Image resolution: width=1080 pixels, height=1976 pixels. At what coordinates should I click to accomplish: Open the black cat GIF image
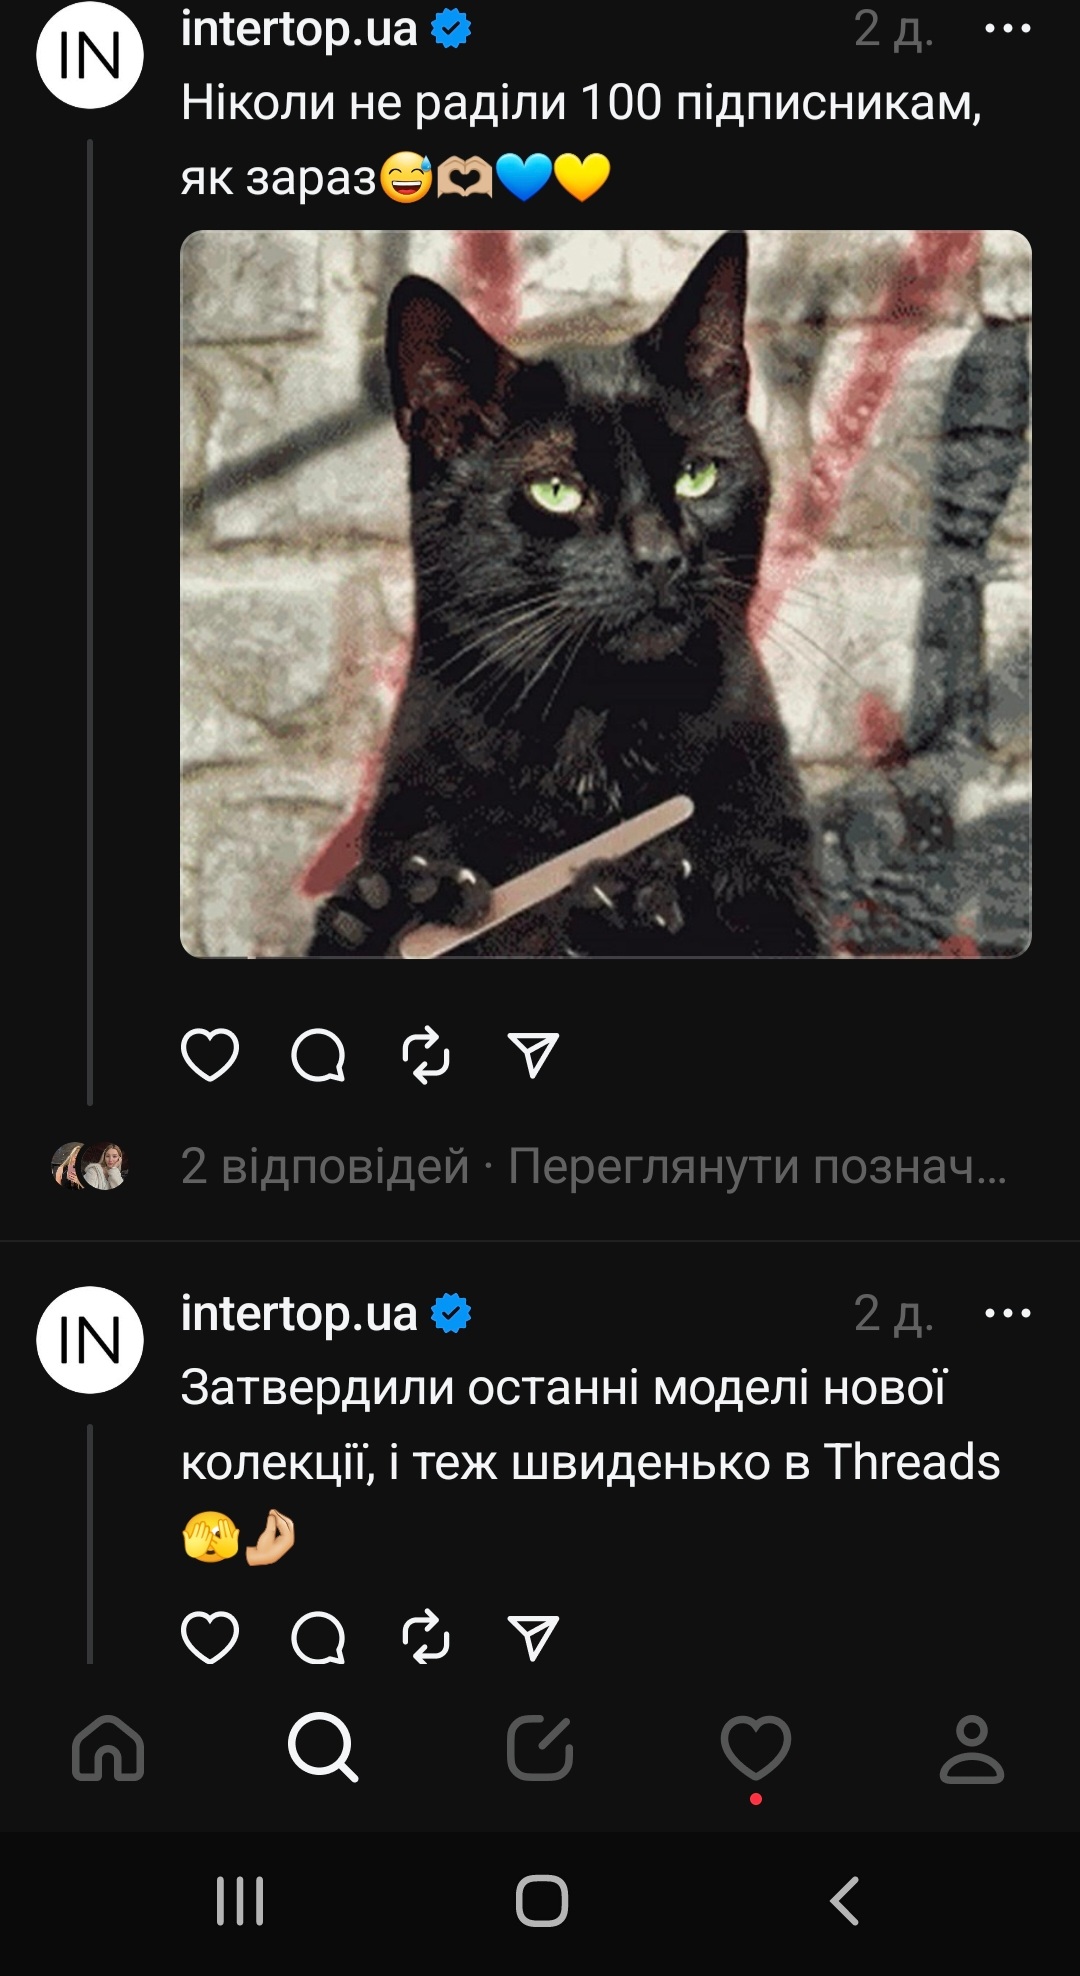click(x=606, y=594)
